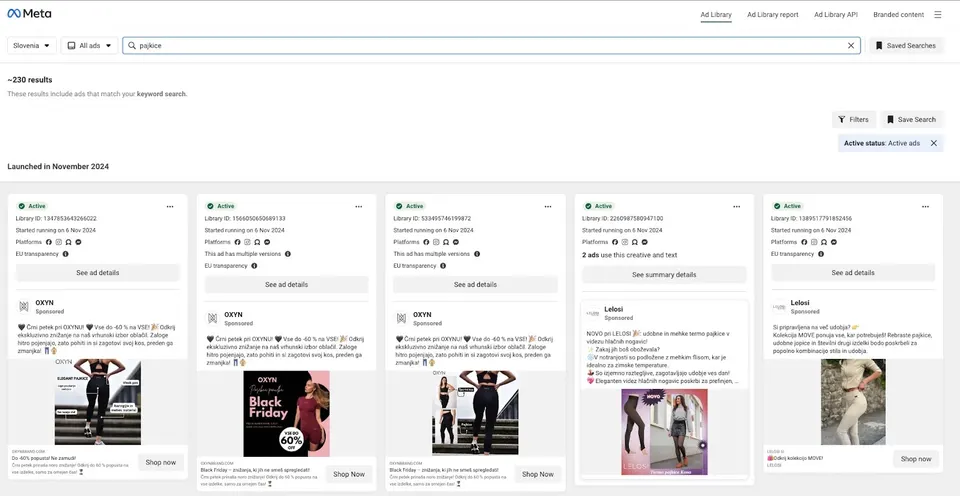Open the Lelosi beige leggings ad image
Image resolution: width=960 pixels, height=496 pixels.
[x=853, y=402]
